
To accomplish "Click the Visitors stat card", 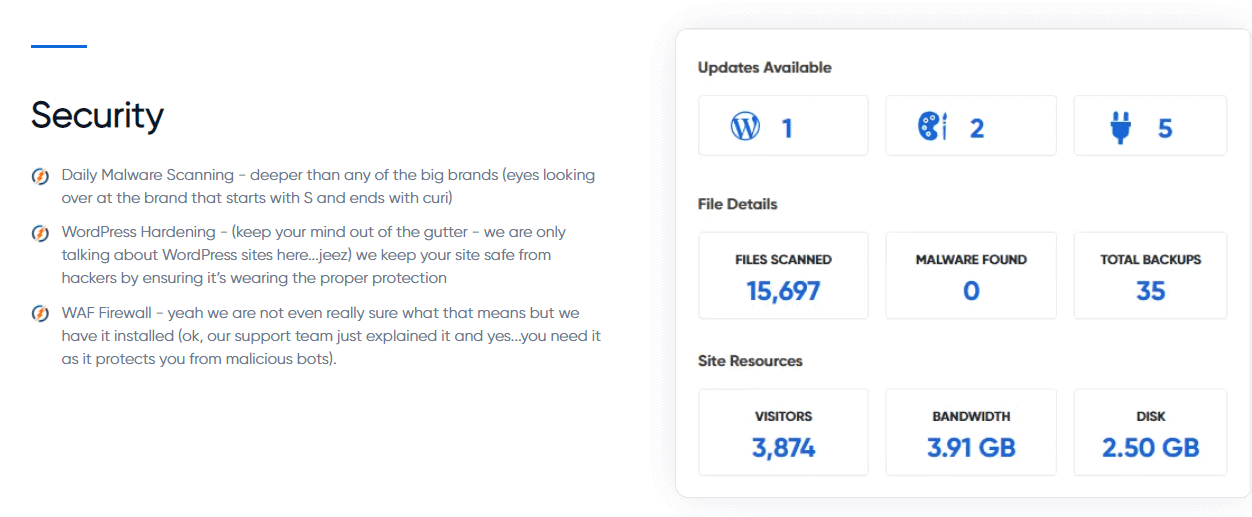I will [783, 432].
